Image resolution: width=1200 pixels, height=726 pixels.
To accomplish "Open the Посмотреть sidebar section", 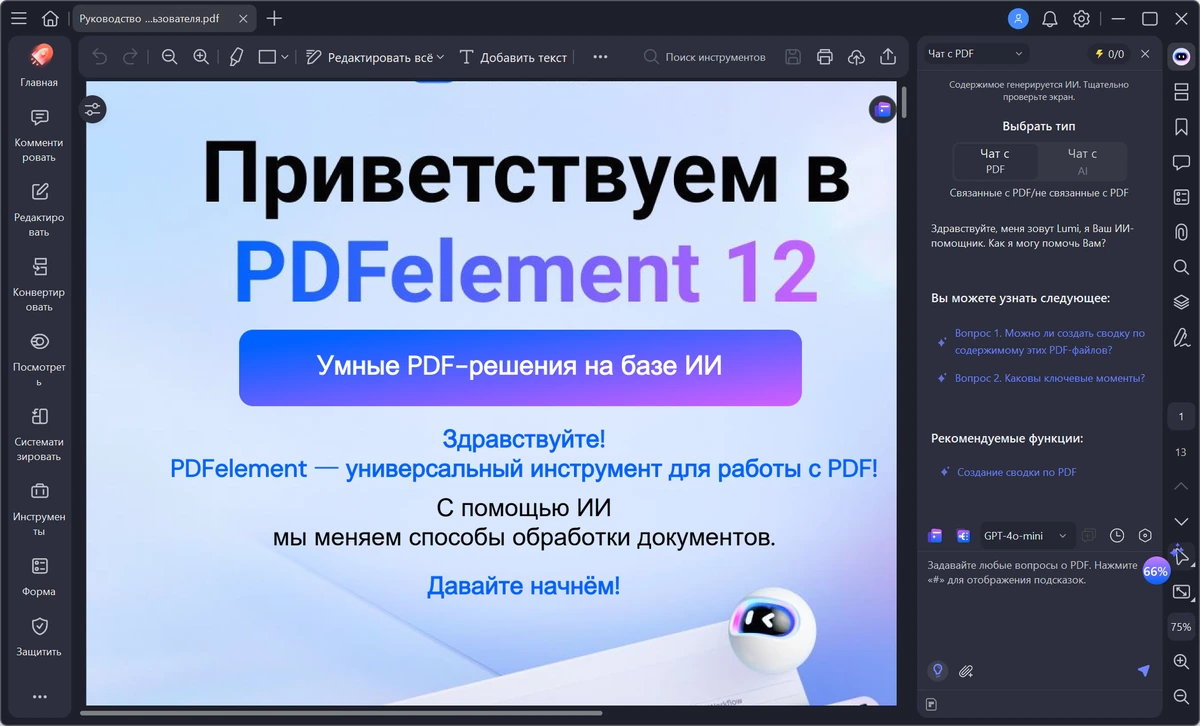I will [39, 360].
